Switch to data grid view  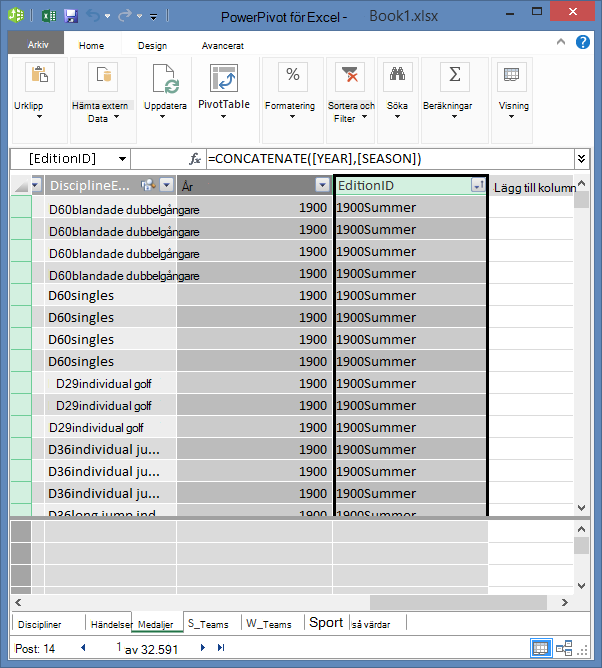click(x=541, y=648)
